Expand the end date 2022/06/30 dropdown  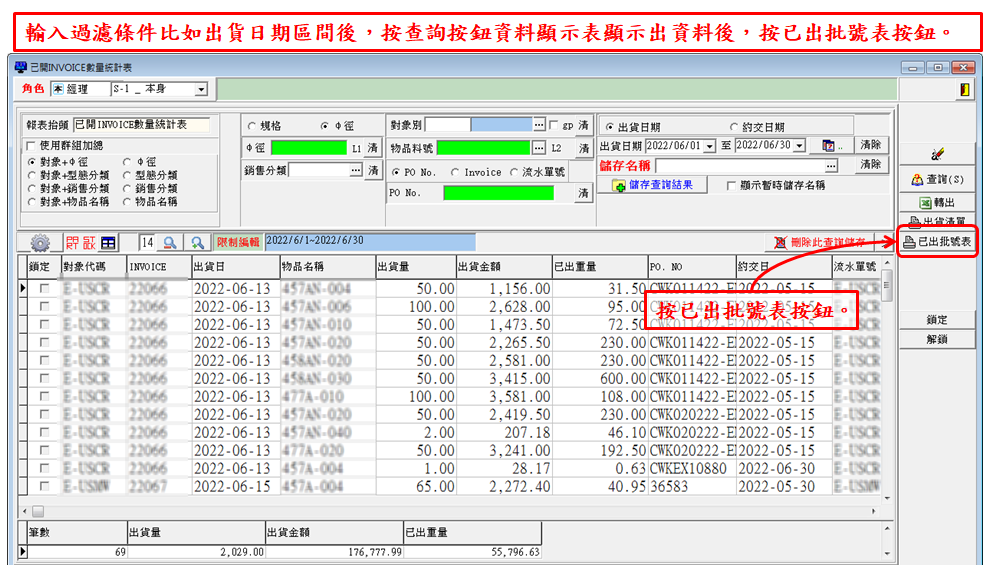(800, 146)
